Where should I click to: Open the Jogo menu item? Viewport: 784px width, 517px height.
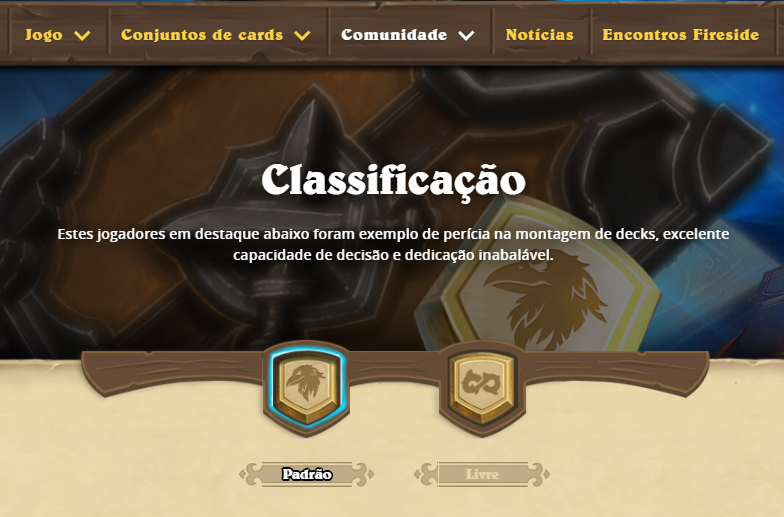point(44,34)
